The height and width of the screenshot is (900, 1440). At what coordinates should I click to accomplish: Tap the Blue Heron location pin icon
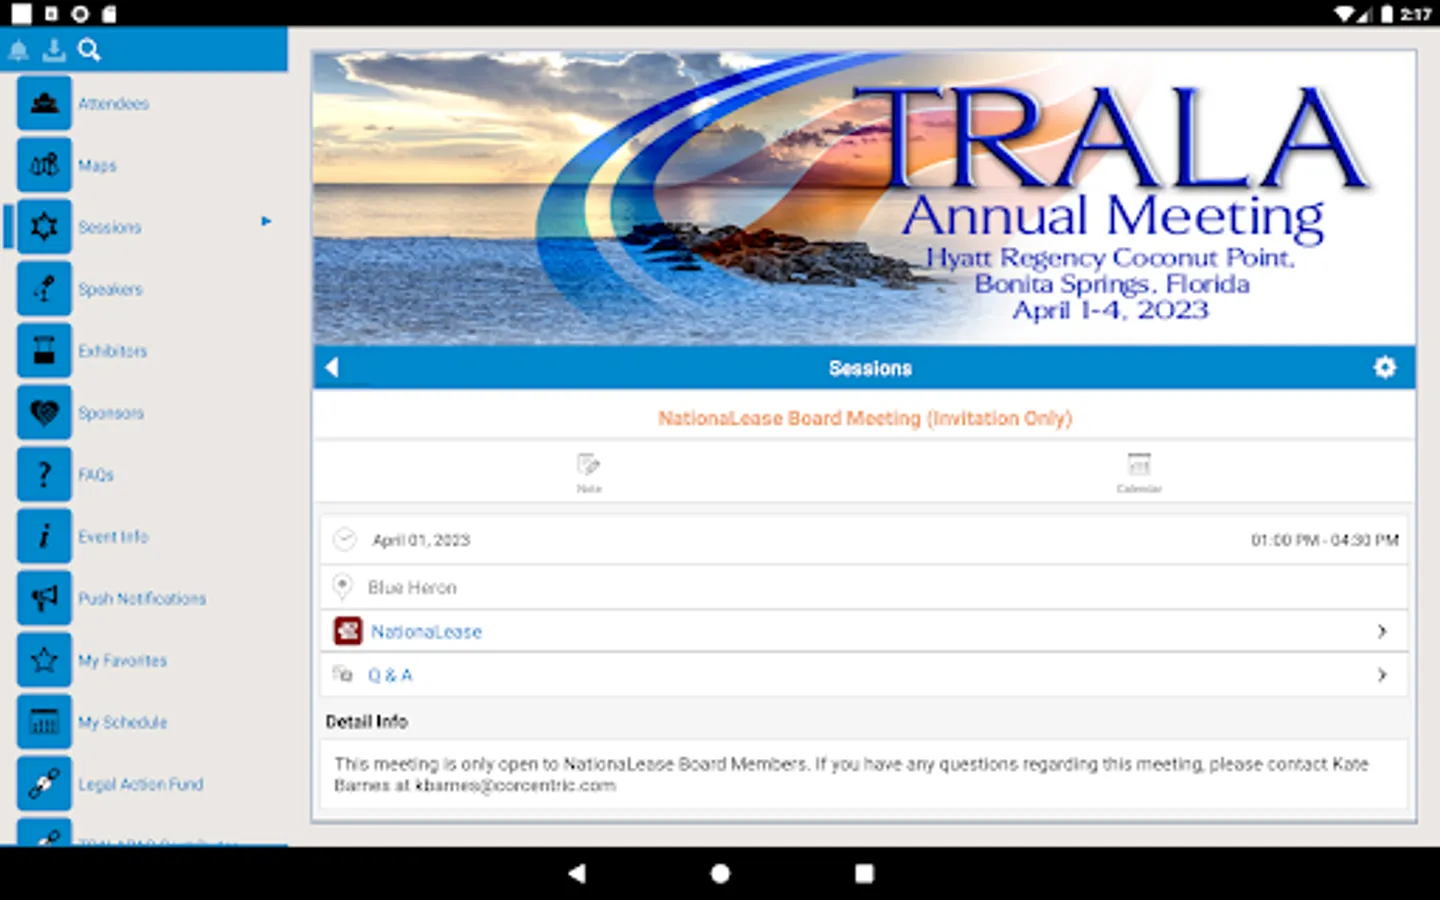pos(342,586)
